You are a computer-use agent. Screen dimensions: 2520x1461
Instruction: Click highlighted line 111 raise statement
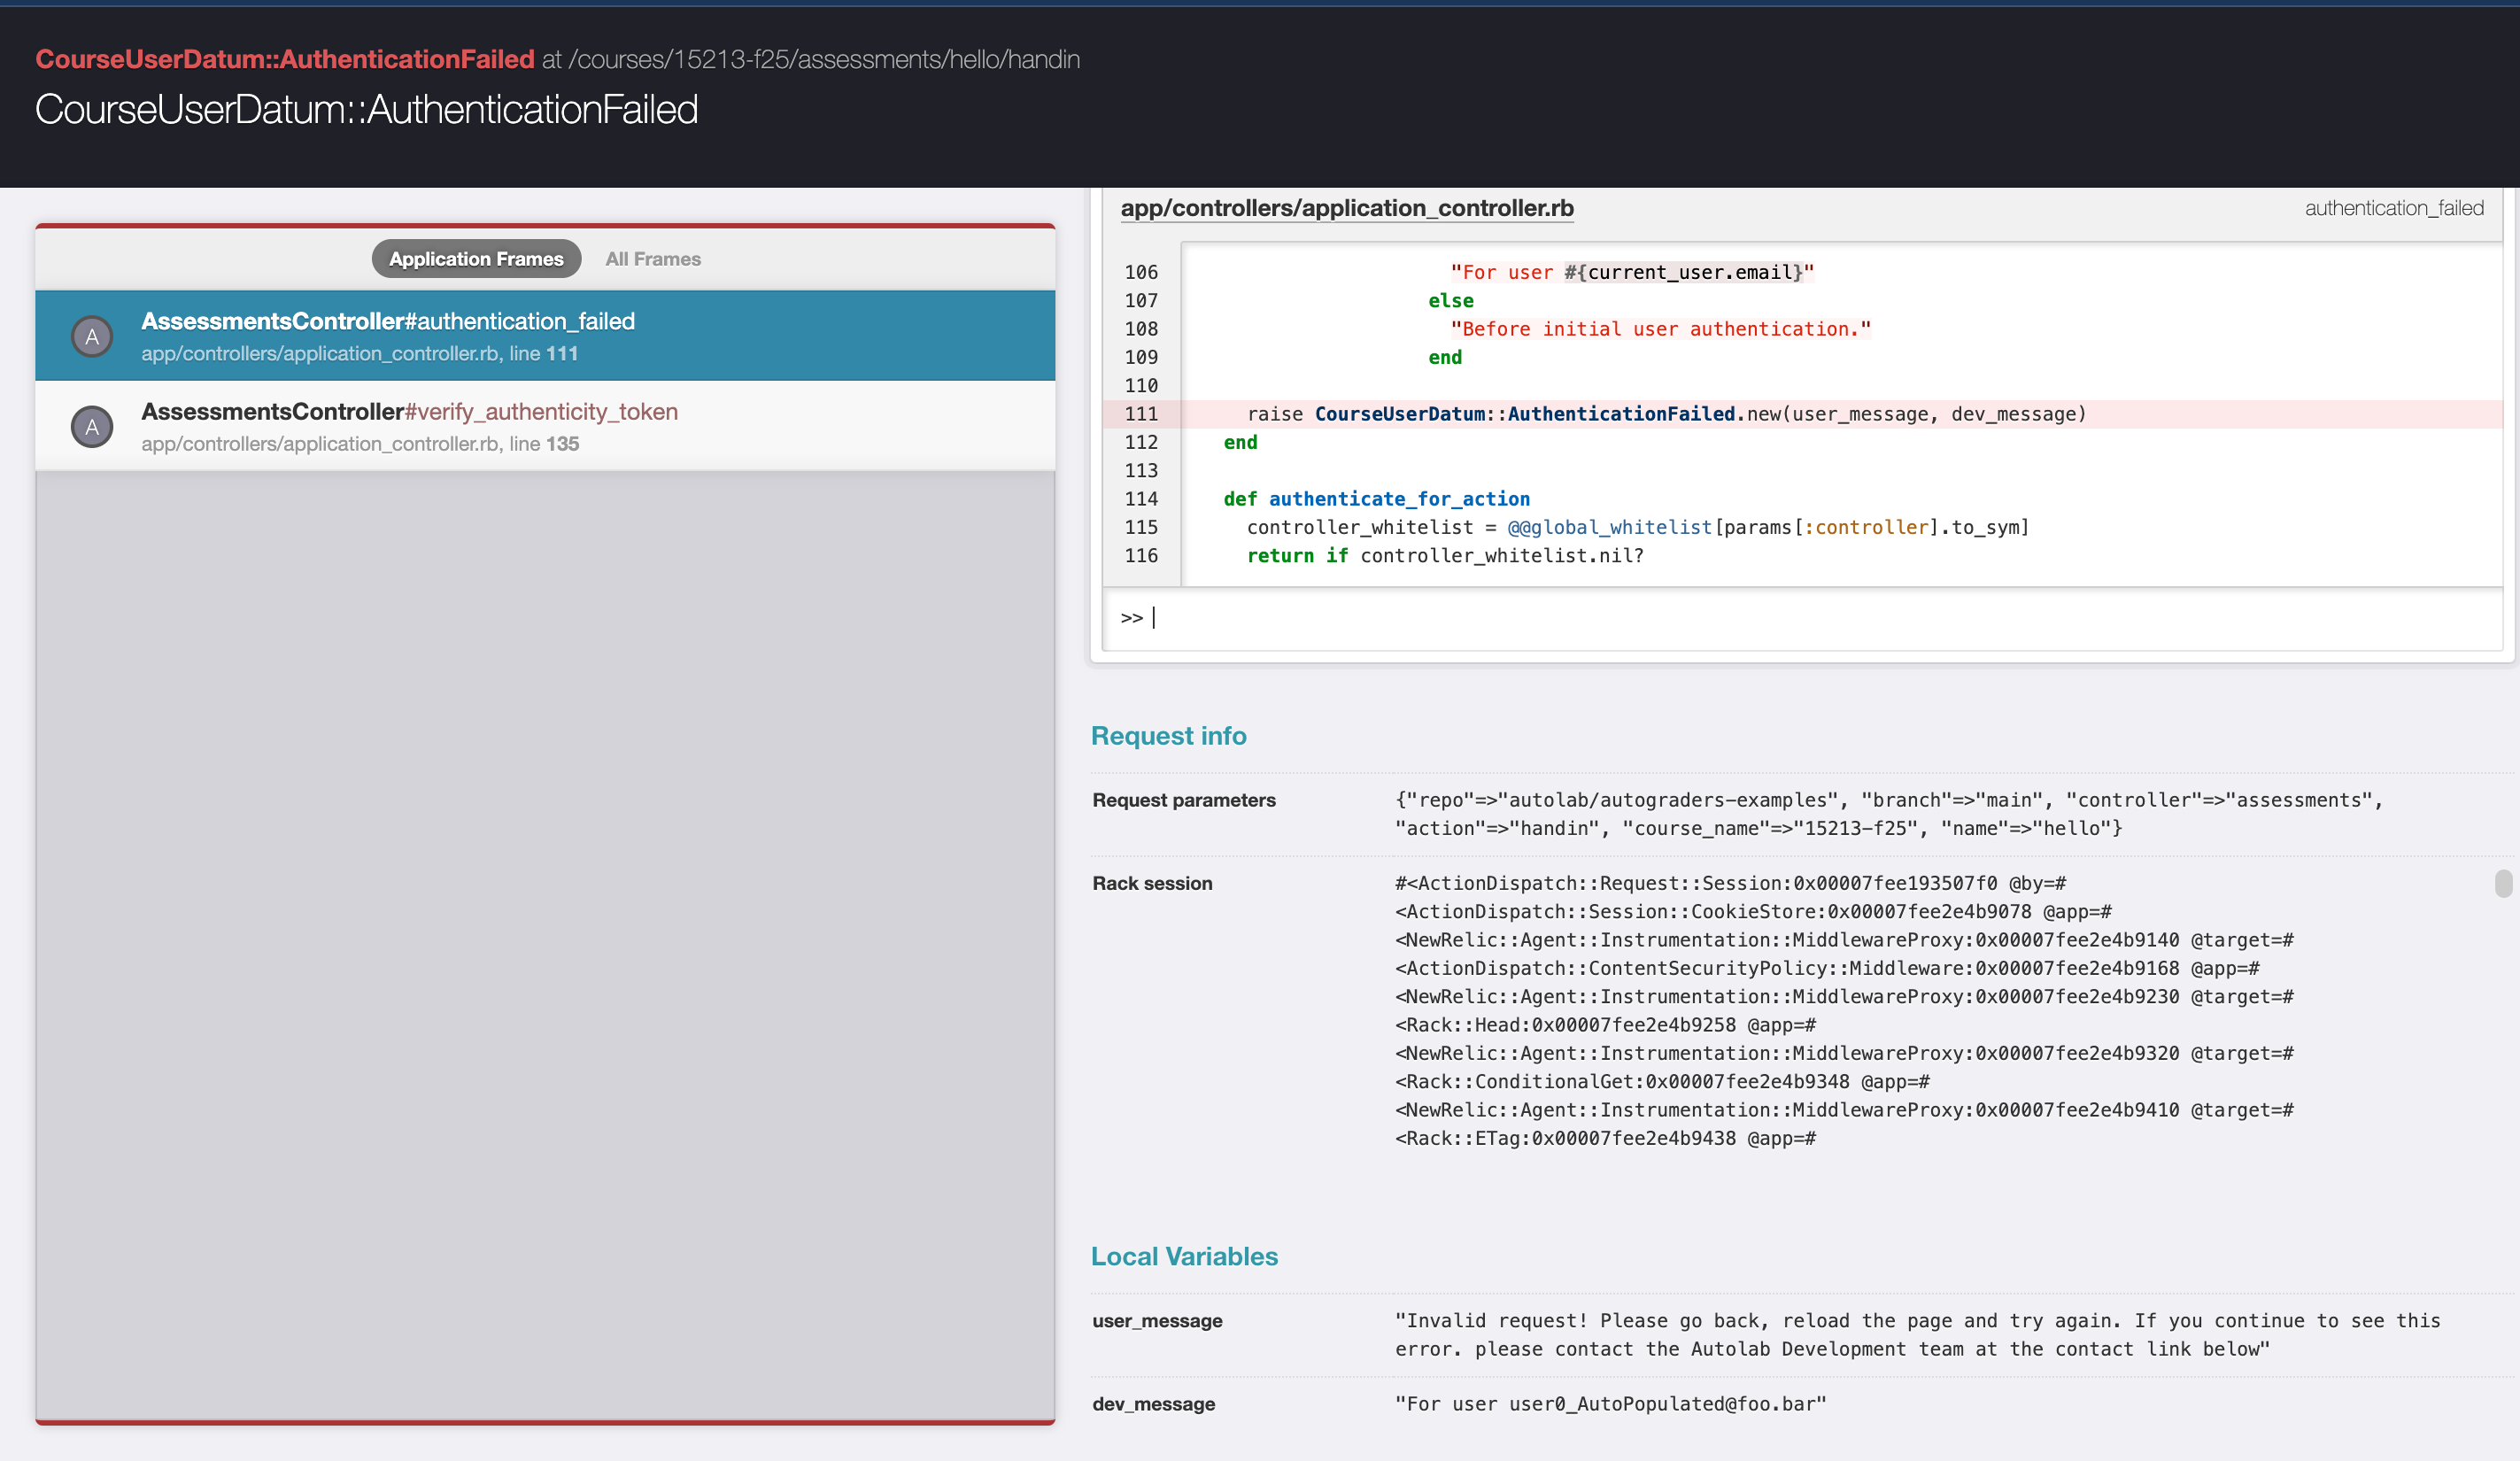coord(1666,414)
